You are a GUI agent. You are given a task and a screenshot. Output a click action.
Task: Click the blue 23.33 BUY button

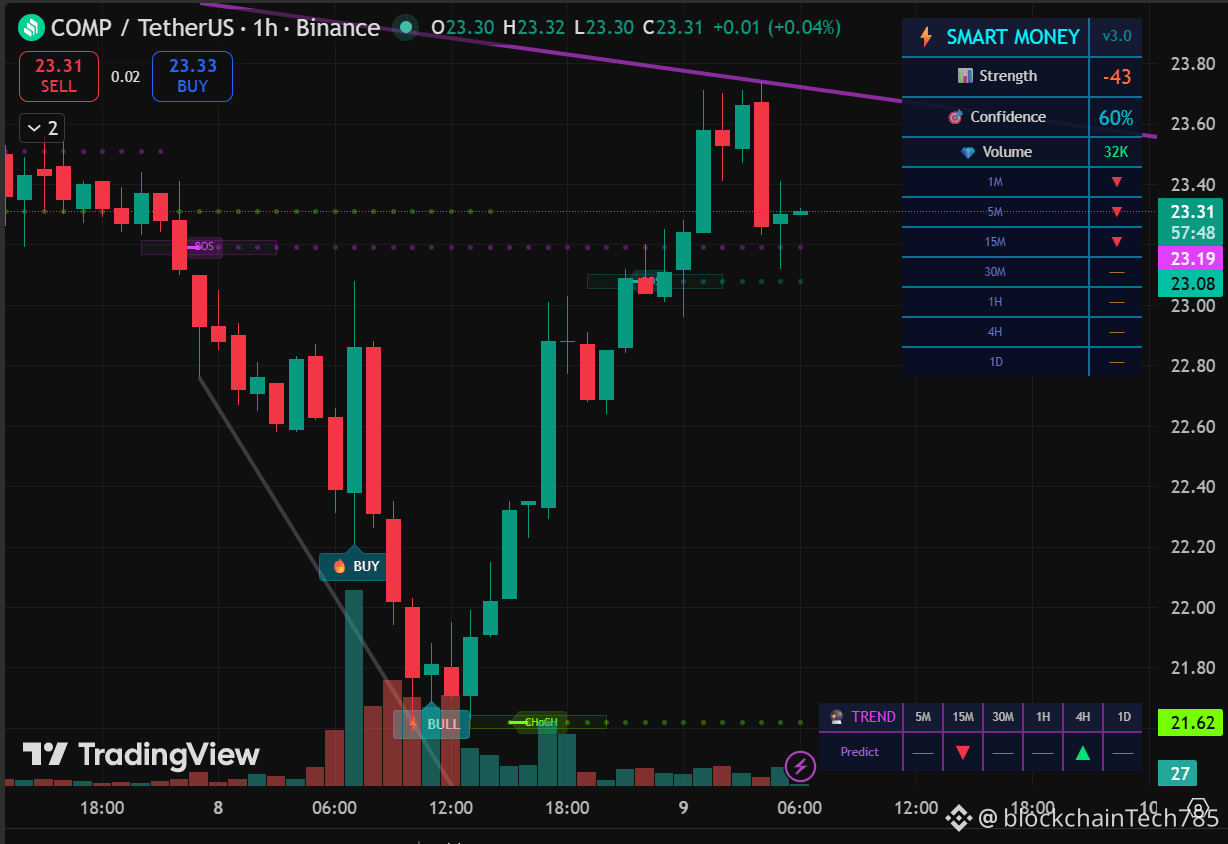pyautogui.click(x=192, y=76)
